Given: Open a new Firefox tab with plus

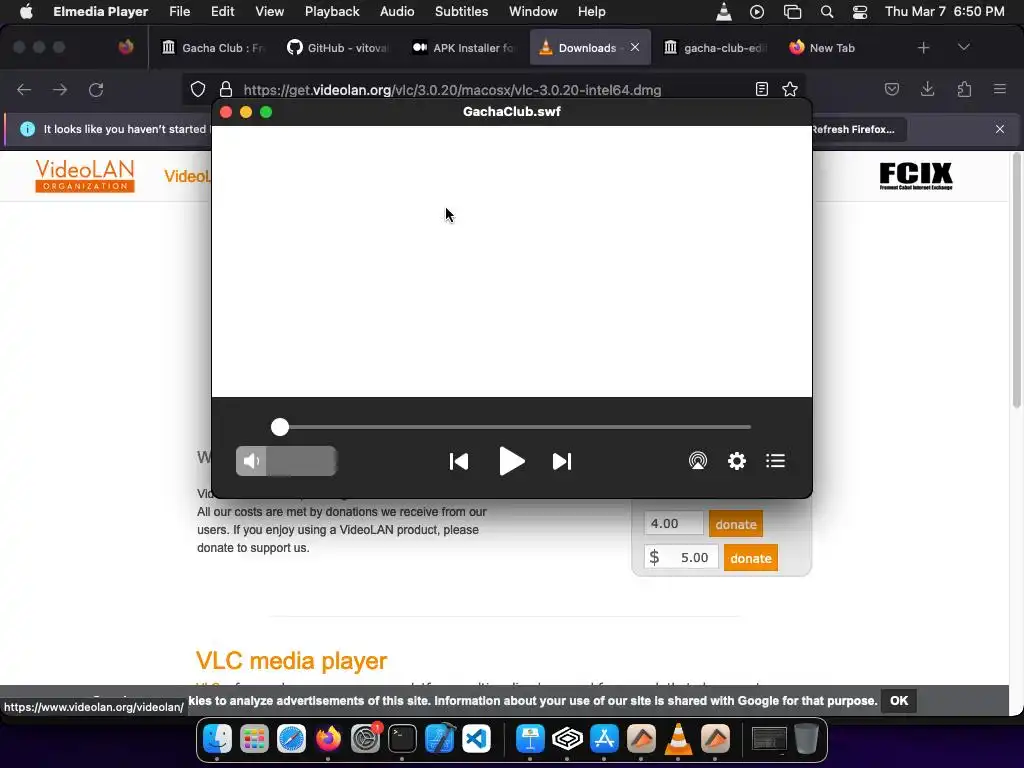Looking at the screenshot, I should pos(923,48).
